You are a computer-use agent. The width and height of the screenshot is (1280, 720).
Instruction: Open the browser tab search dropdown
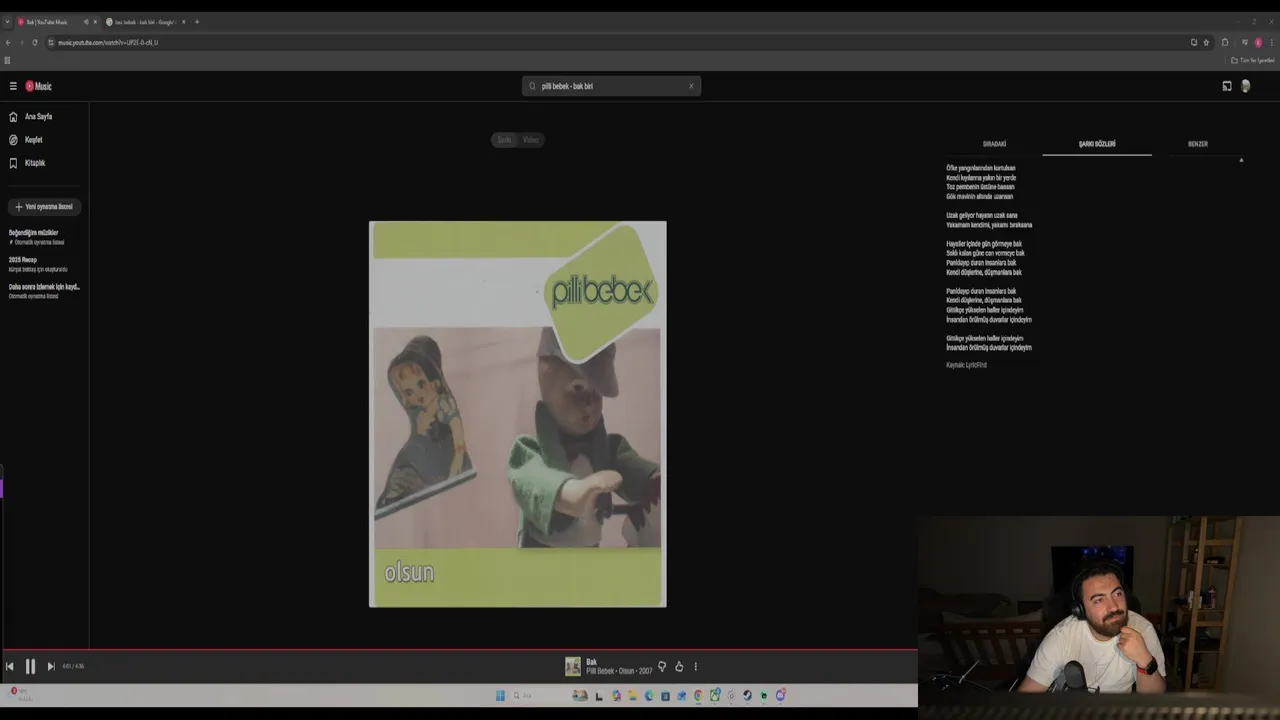coord(7,22)
